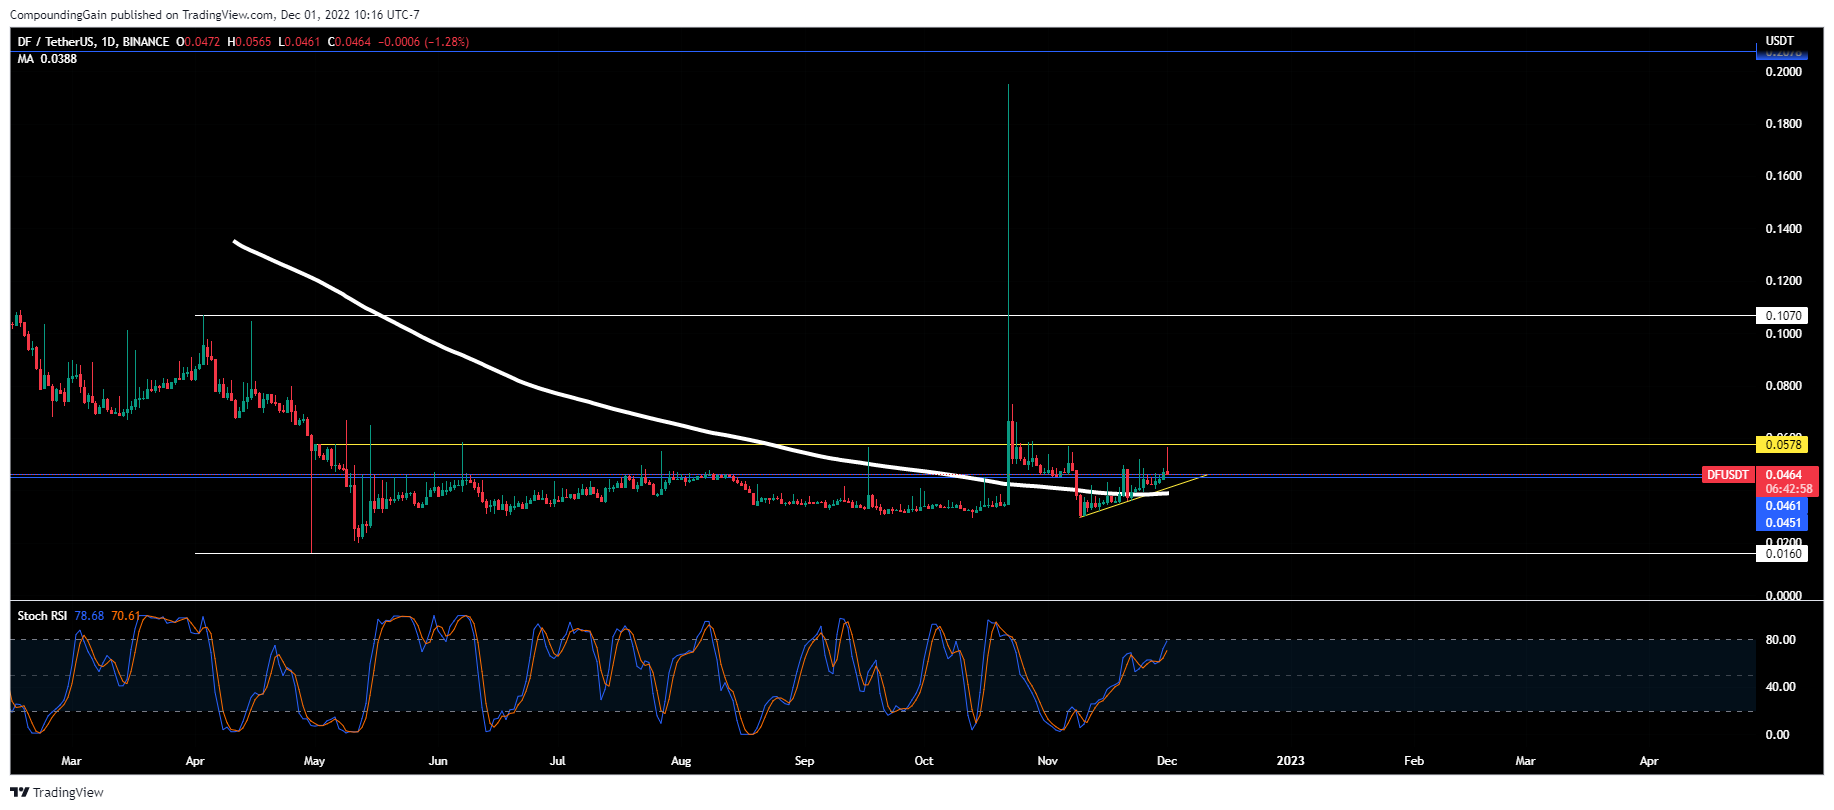1834x810 pixels.
Task: Click the 0.1600 price axis label
Action: 1784,176
